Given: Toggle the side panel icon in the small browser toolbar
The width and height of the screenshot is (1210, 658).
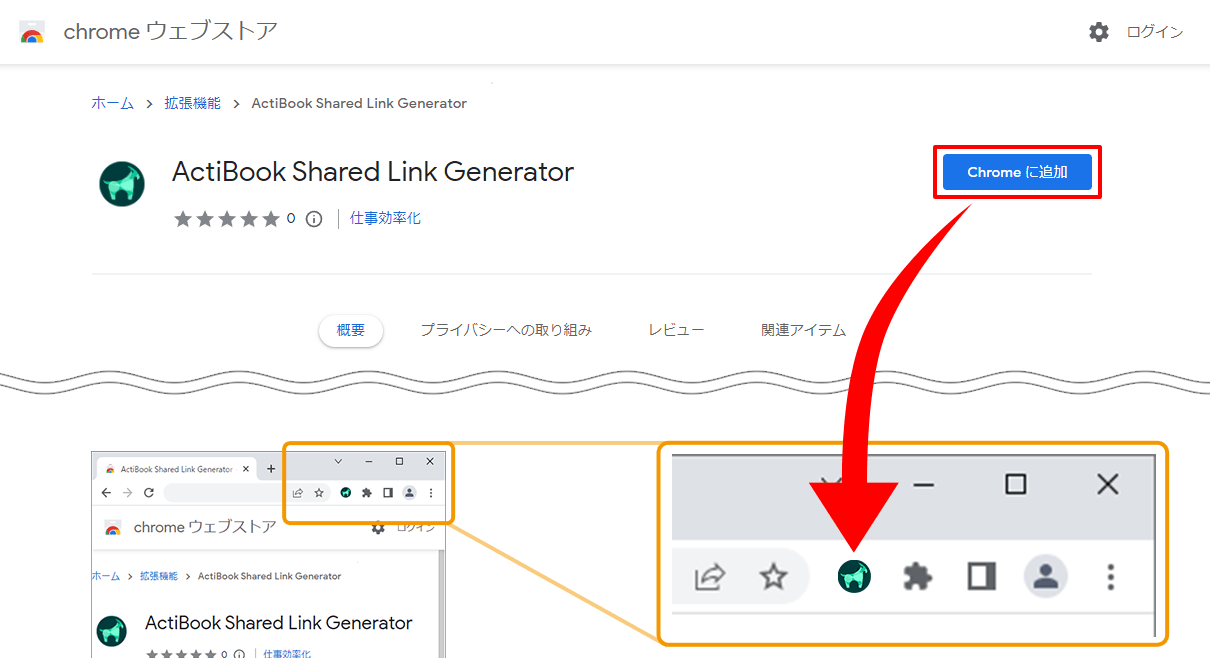Looking at the screenshot, I should 388,493.
